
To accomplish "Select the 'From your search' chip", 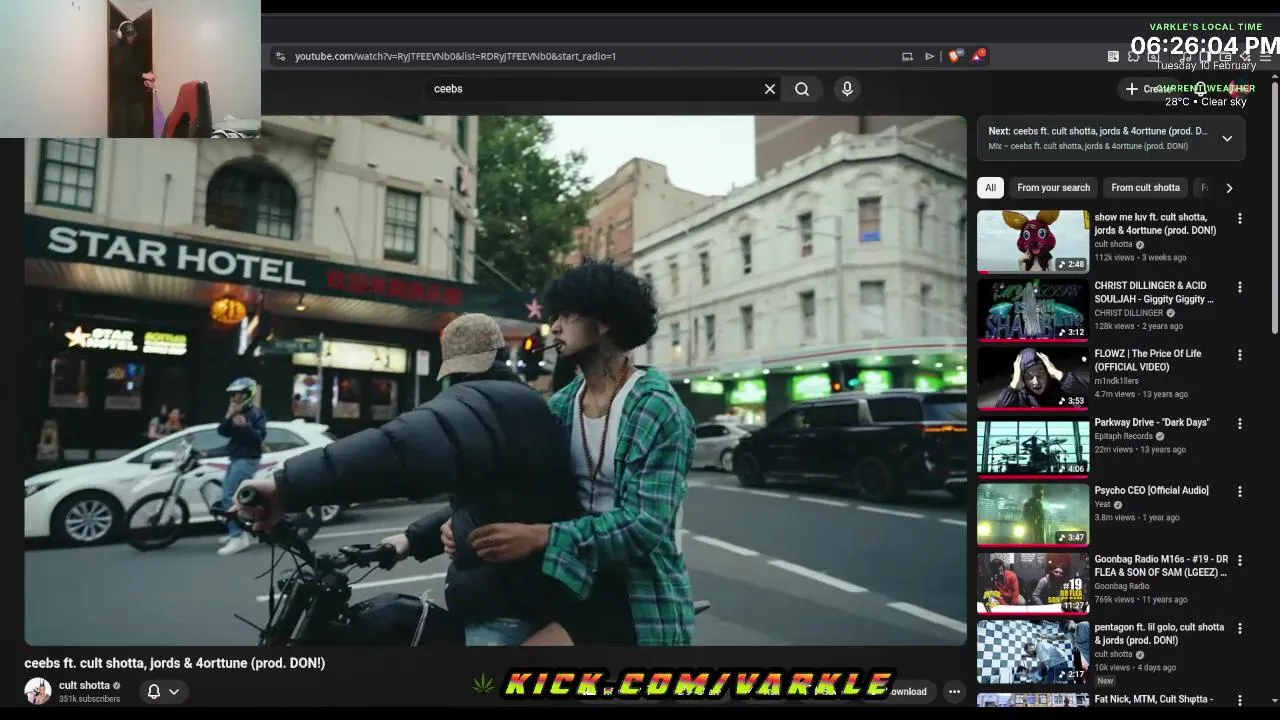I will 1053,188.
